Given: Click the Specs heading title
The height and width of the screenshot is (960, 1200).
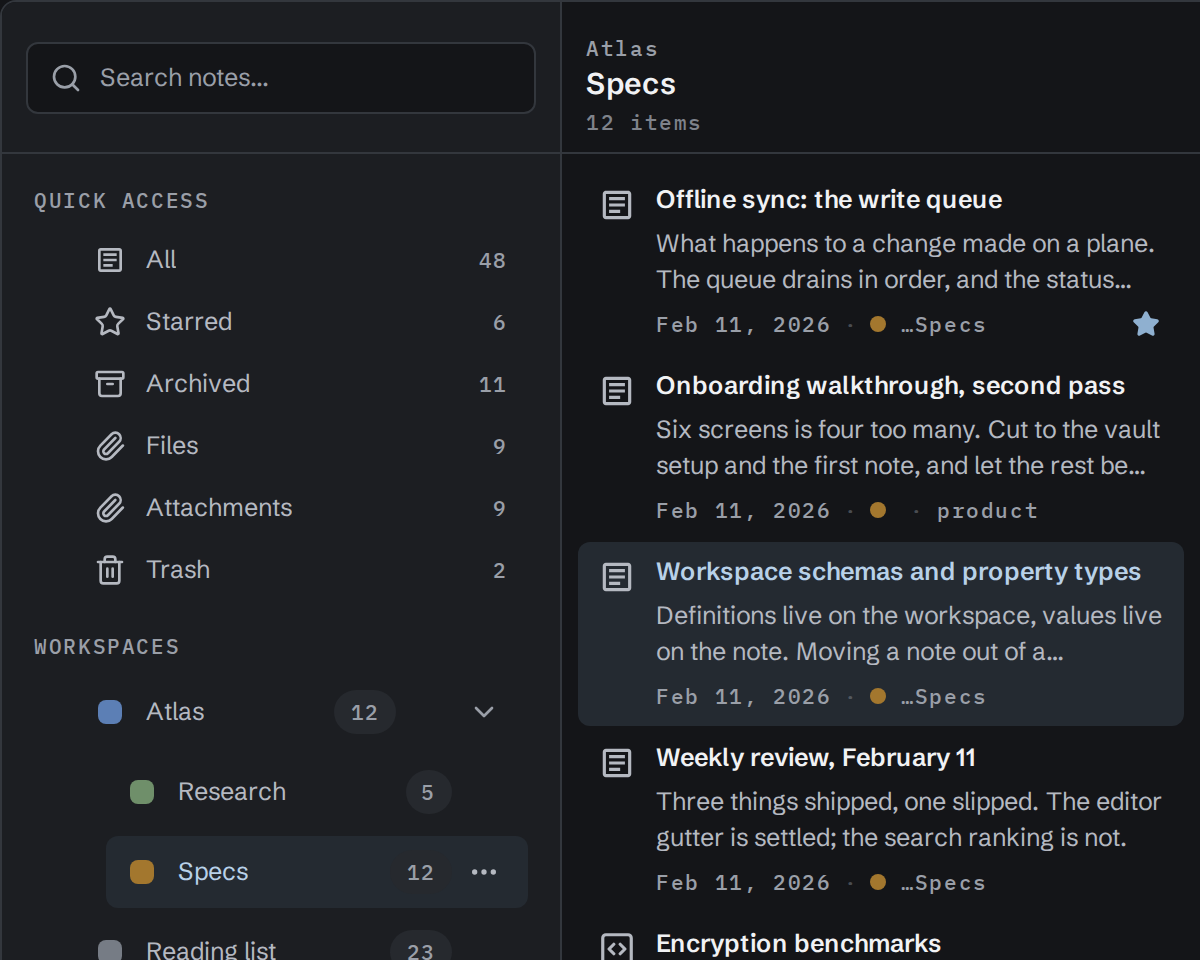Looking at the screenshot, I should click(x=631, y=84).
